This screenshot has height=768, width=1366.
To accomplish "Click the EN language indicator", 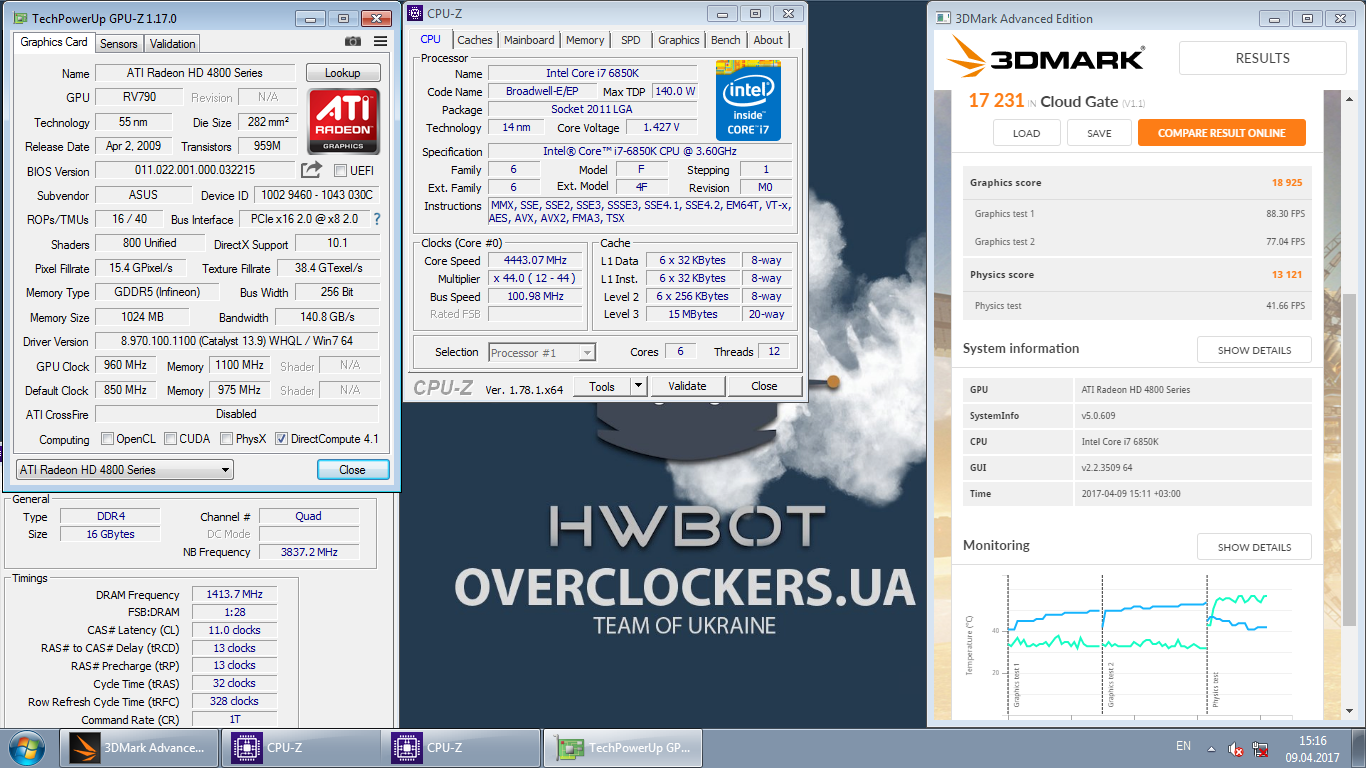I will click(x=1183, y=746).
